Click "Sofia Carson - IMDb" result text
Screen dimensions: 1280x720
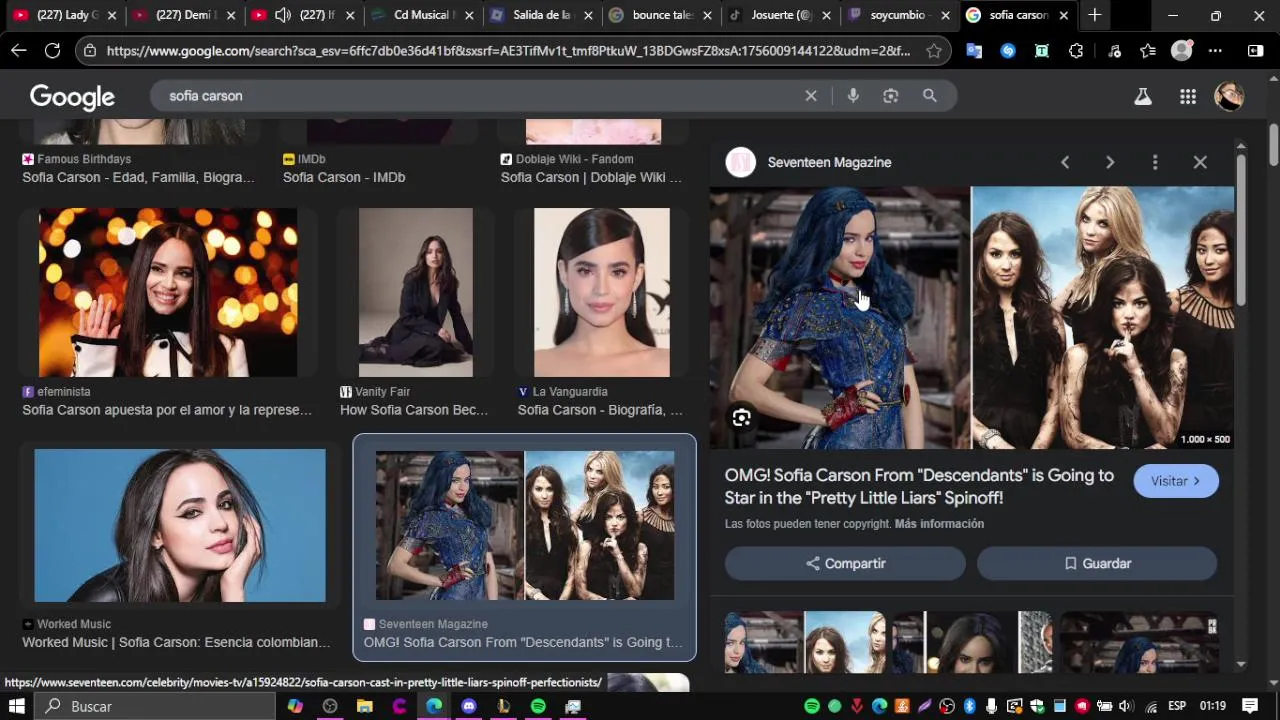[344, 177]
